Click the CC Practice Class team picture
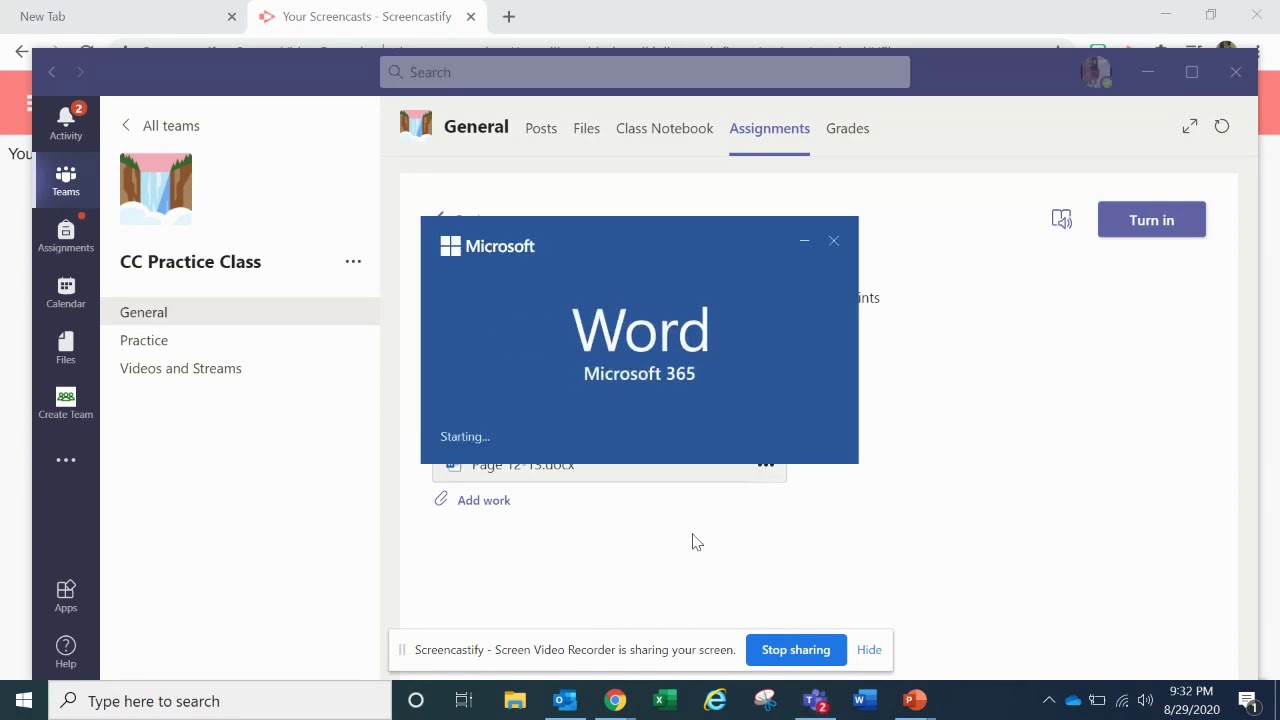 point(156,189)
